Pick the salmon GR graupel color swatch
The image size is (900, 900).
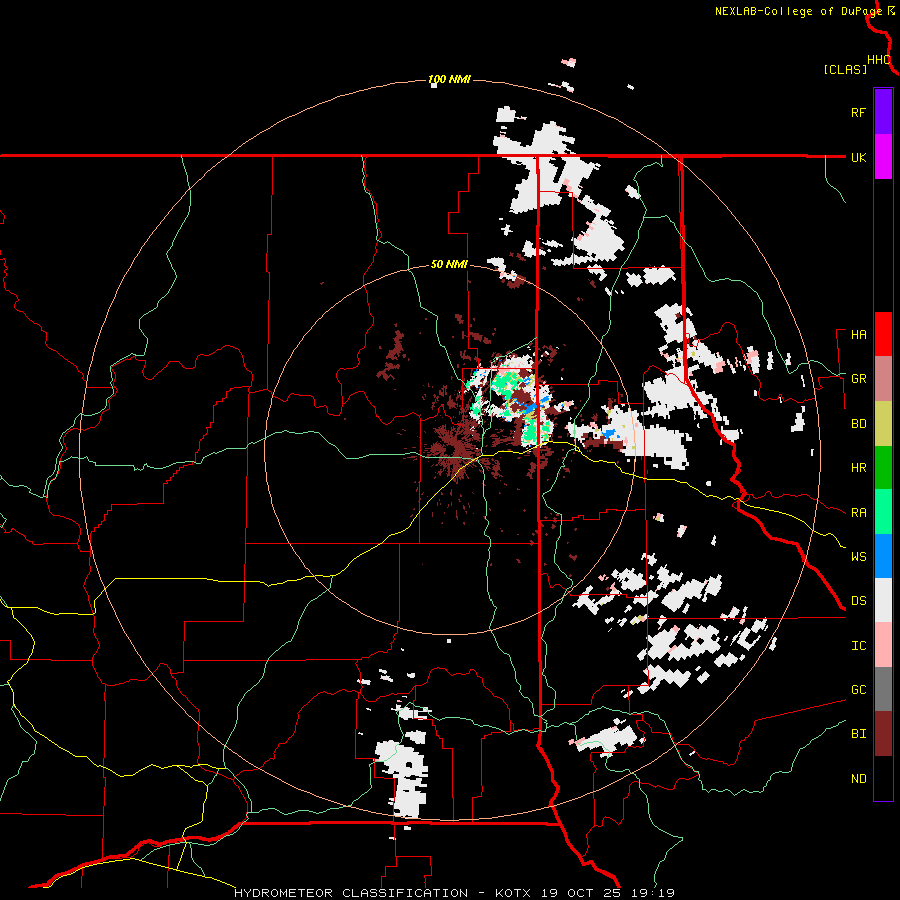pyautogui.click(x=883, y=379)
